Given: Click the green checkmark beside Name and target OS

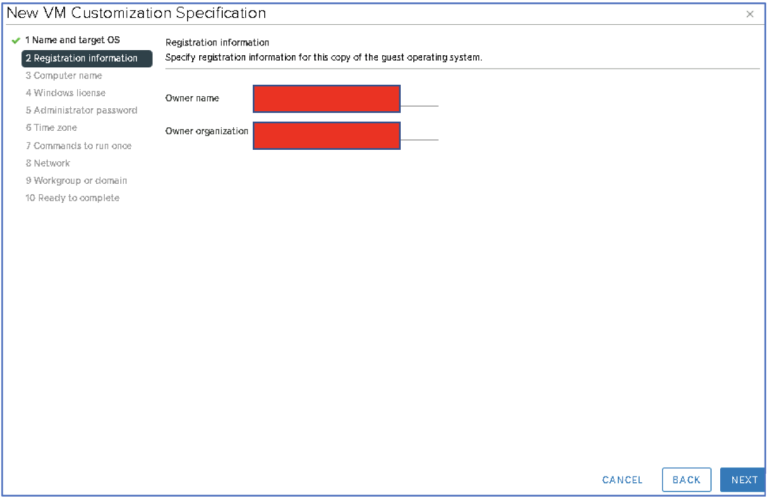Looking at the screenshot, I should 15,40.
